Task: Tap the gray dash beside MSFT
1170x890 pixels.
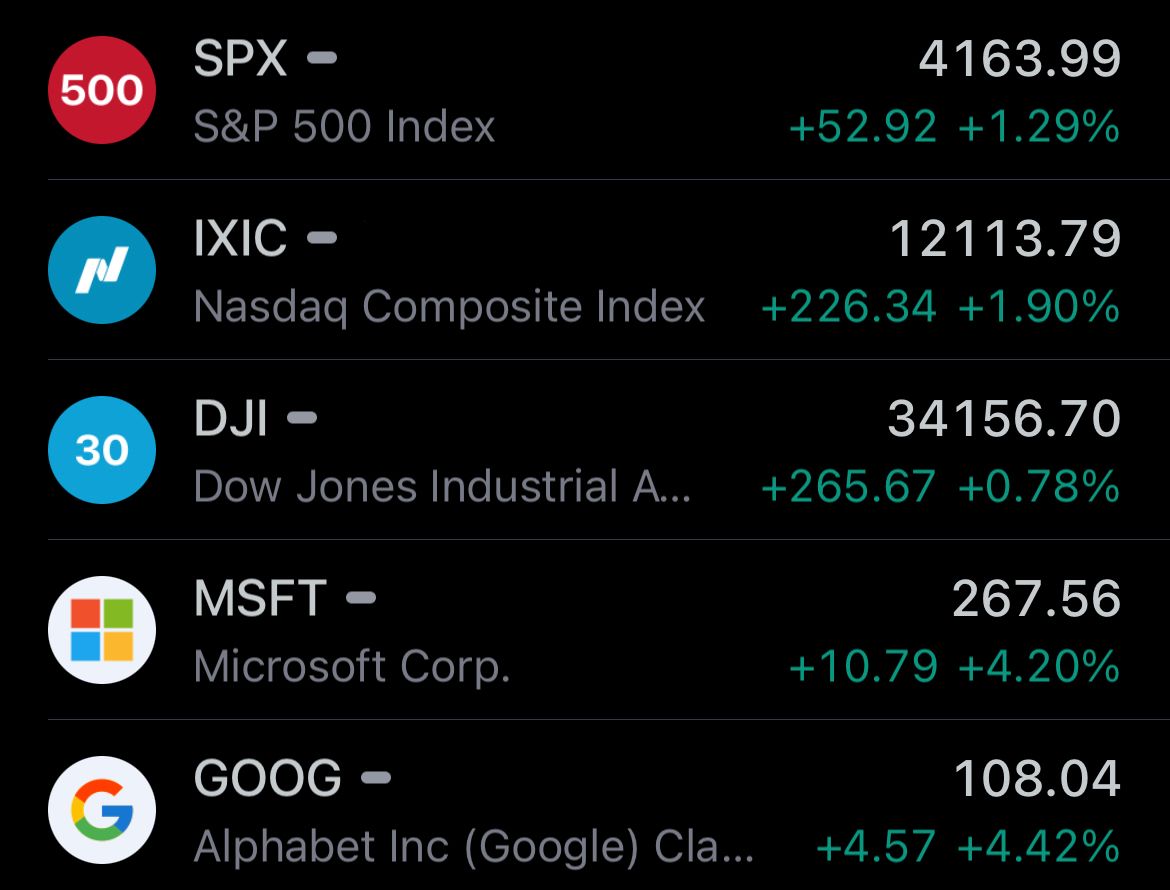Action: 361,598
